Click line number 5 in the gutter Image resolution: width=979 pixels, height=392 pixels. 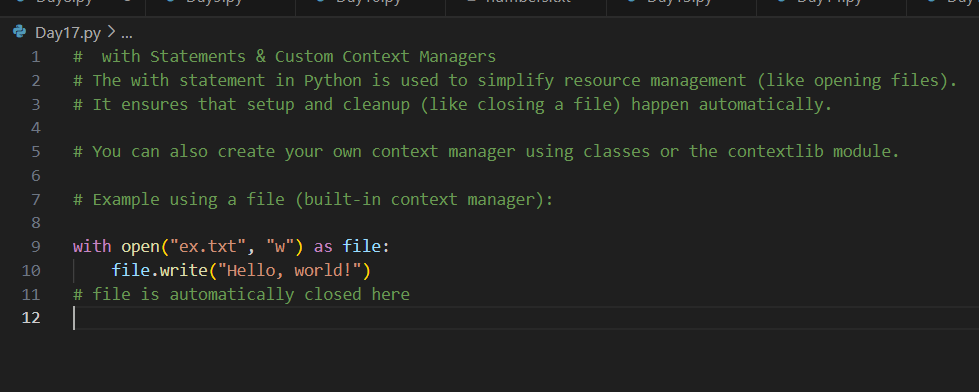[x=35, y=152]
